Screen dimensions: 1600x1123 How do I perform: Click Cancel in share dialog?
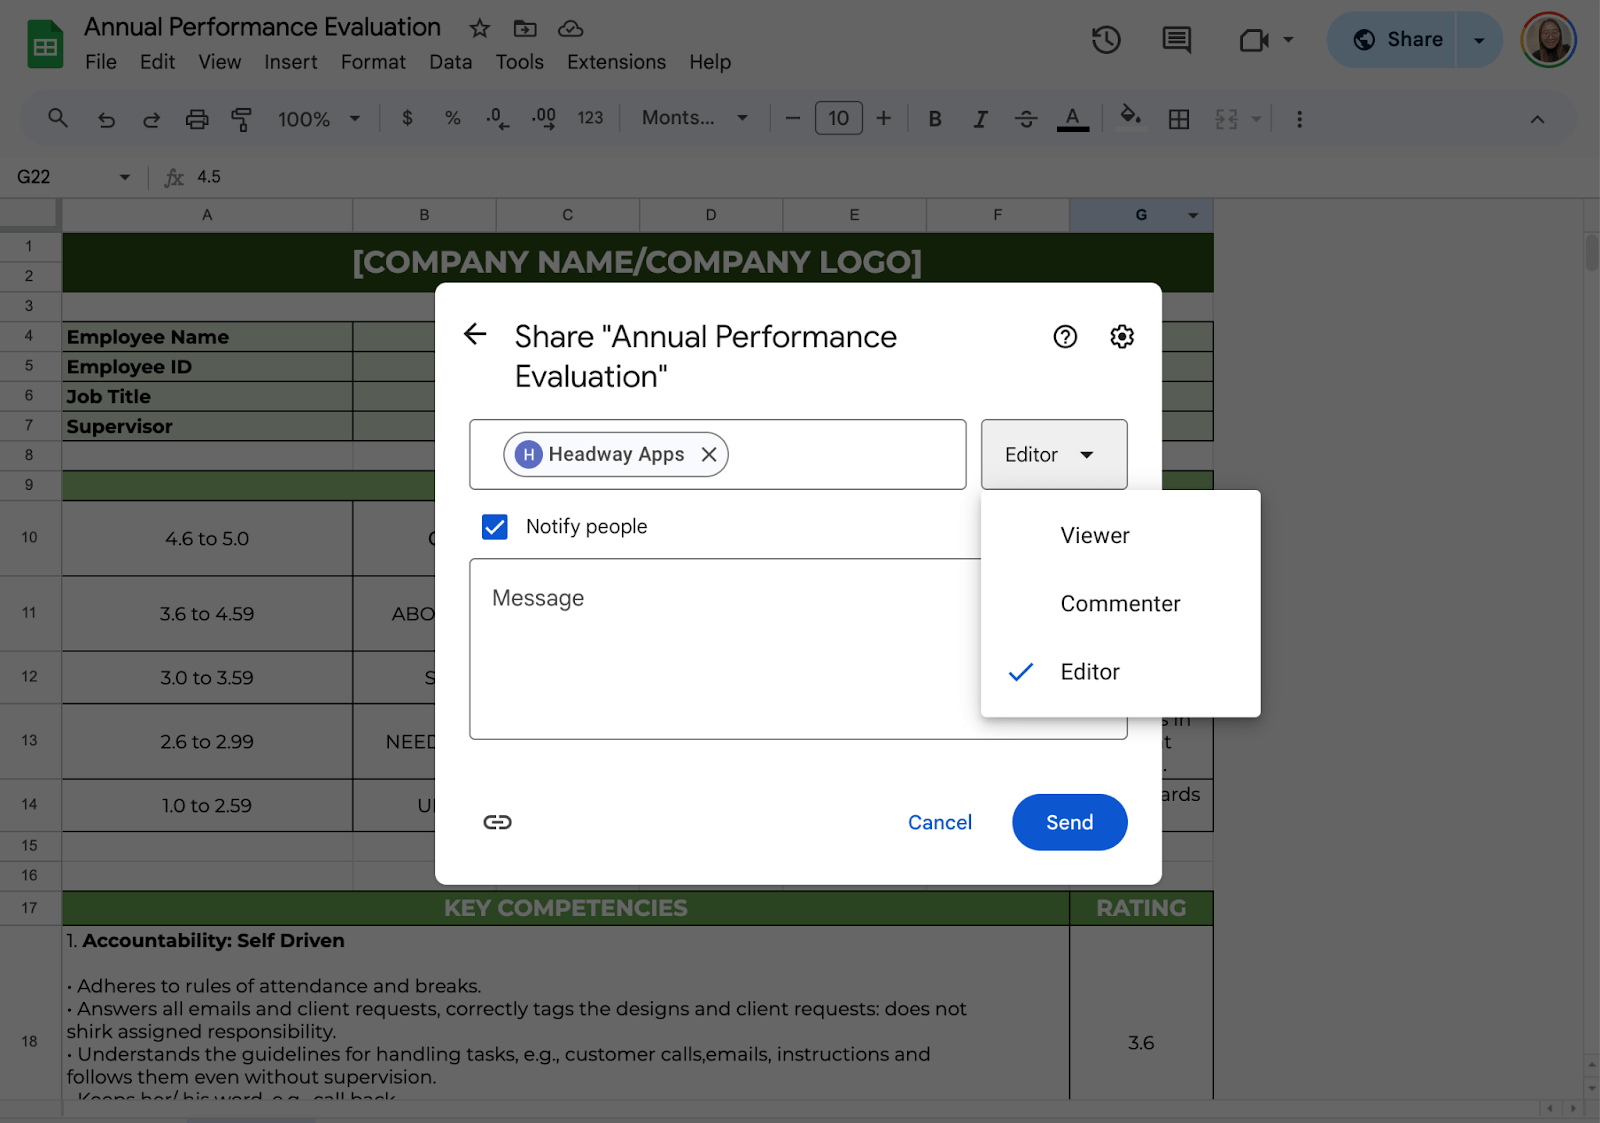(x=939, y=822)
